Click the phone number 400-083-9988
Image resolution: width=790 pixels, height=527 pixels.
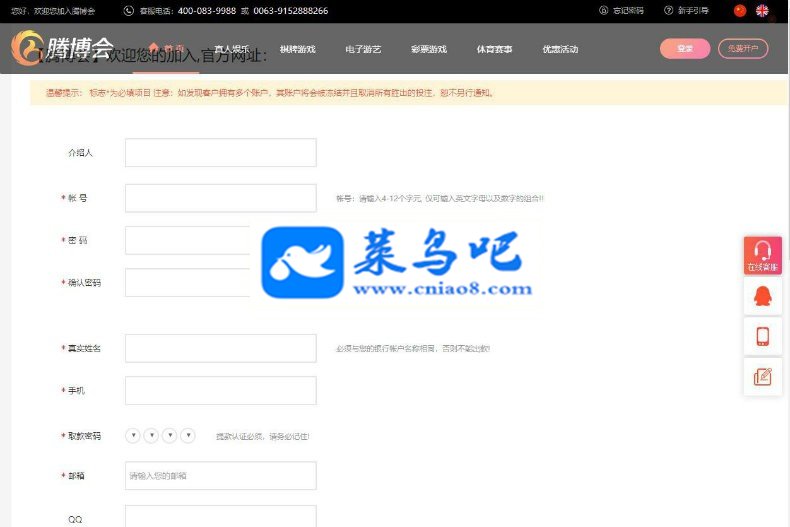(207, 11)
